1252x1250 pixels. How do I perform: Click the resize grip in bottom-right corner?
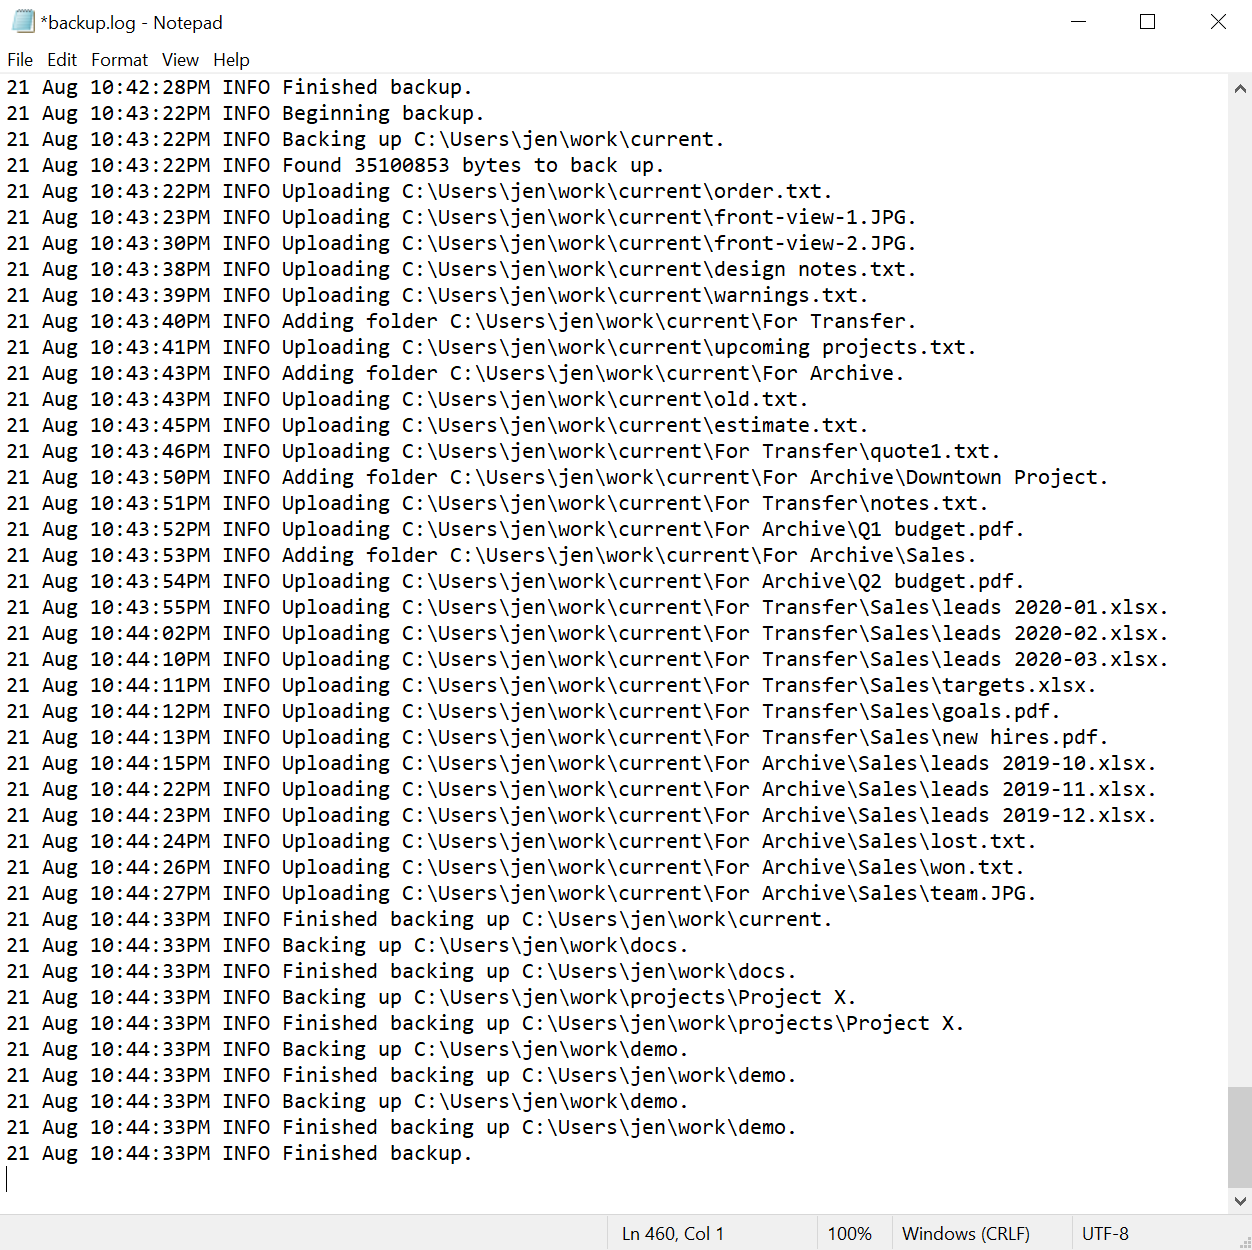pyautogui.click(x=1243, y=1241)
